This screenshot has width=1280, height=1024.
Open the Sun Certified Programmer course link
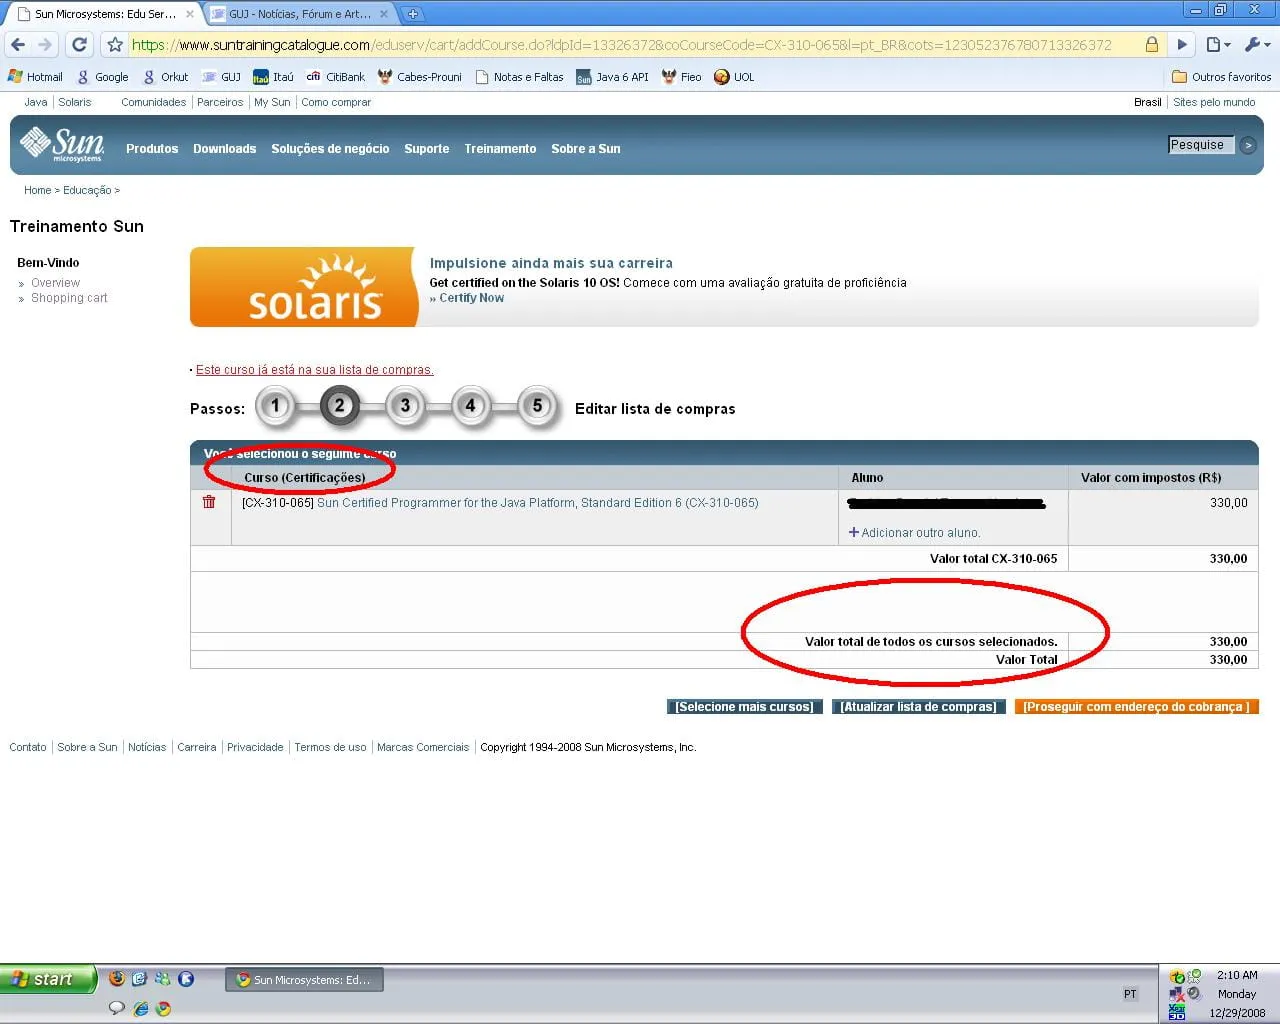click(538, 503)
